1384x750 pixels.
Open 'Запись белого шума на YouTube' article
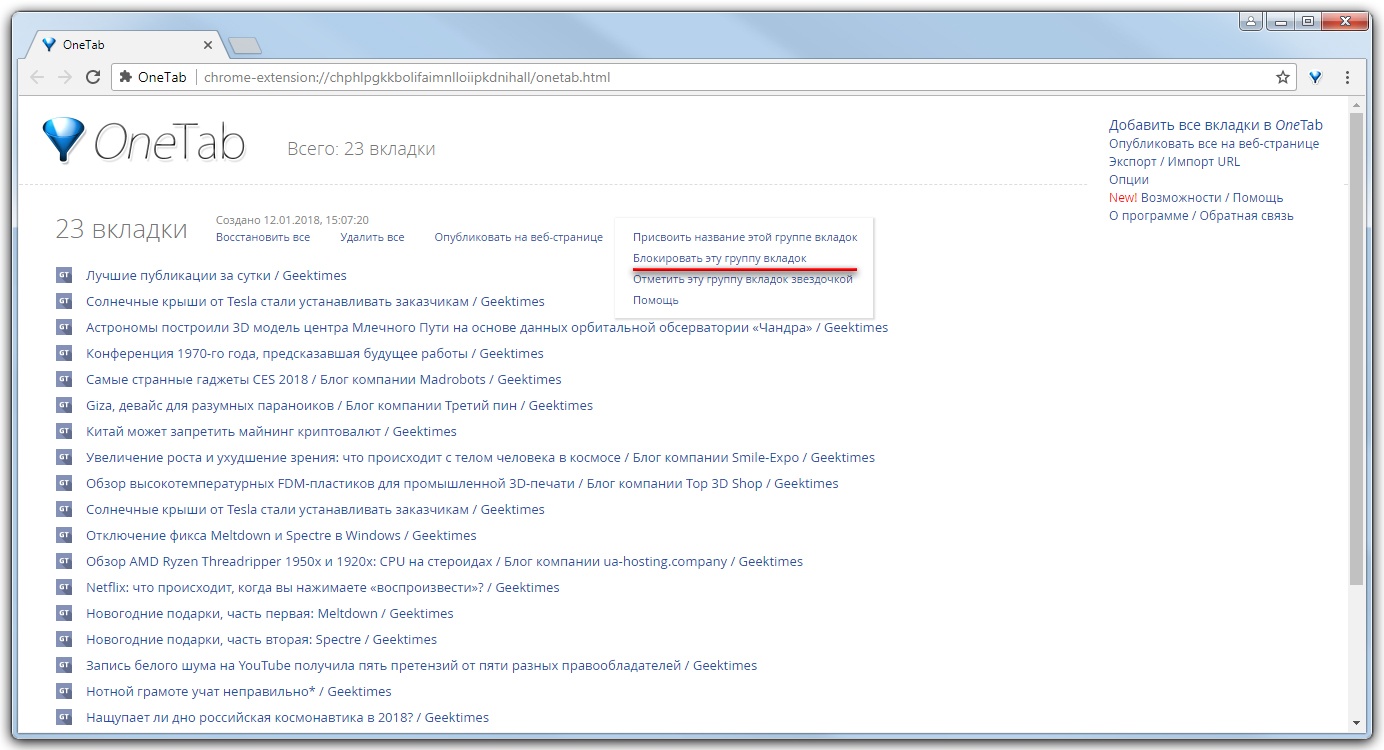click(x=421, y=665)
